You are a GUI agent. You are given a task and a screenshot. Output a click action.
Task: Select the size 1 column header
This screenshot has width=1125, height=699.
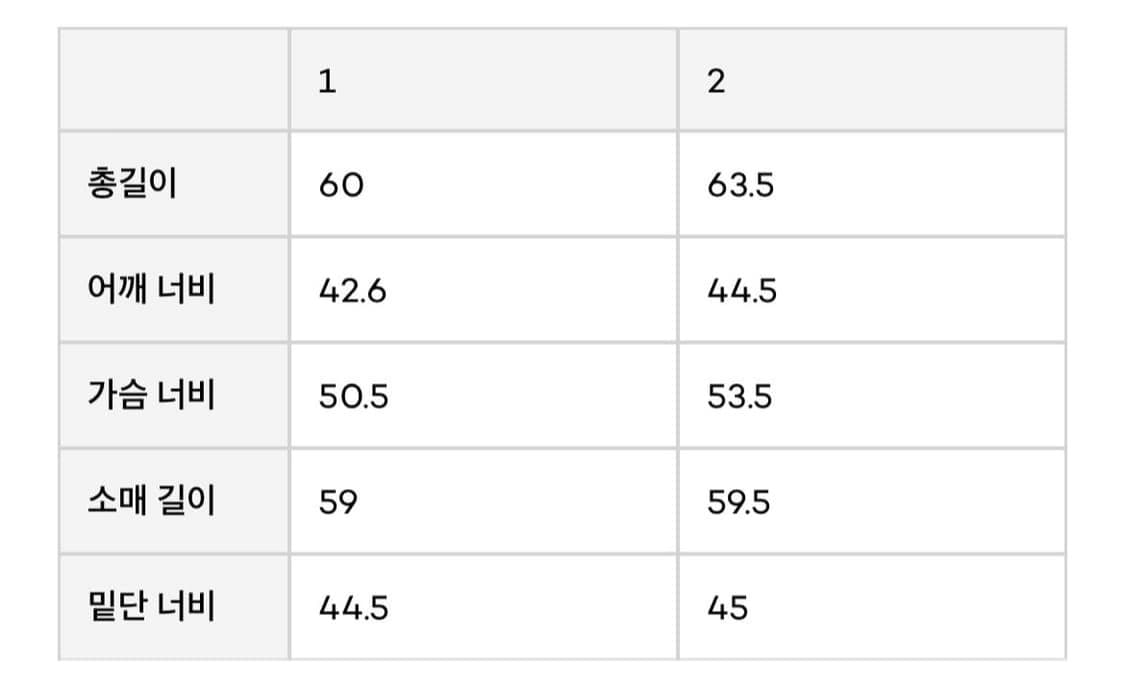(x=484, y=80)
